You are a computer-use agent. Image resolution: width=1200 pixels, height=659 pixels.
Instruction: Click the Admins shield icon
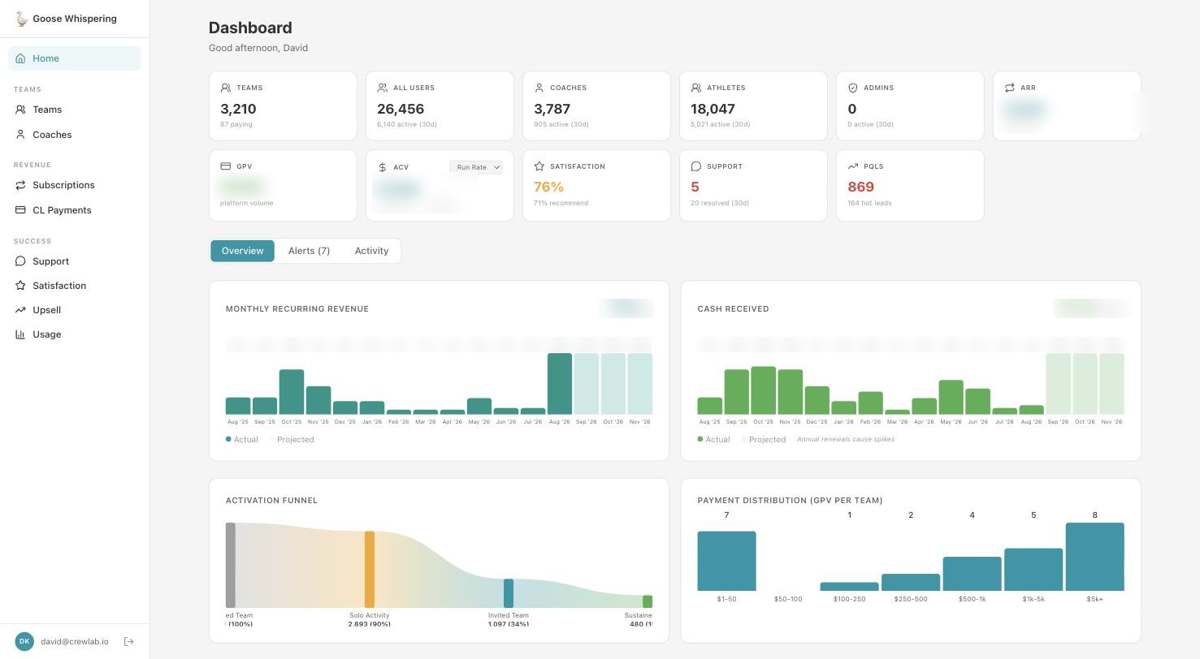[x=853, y=88]
